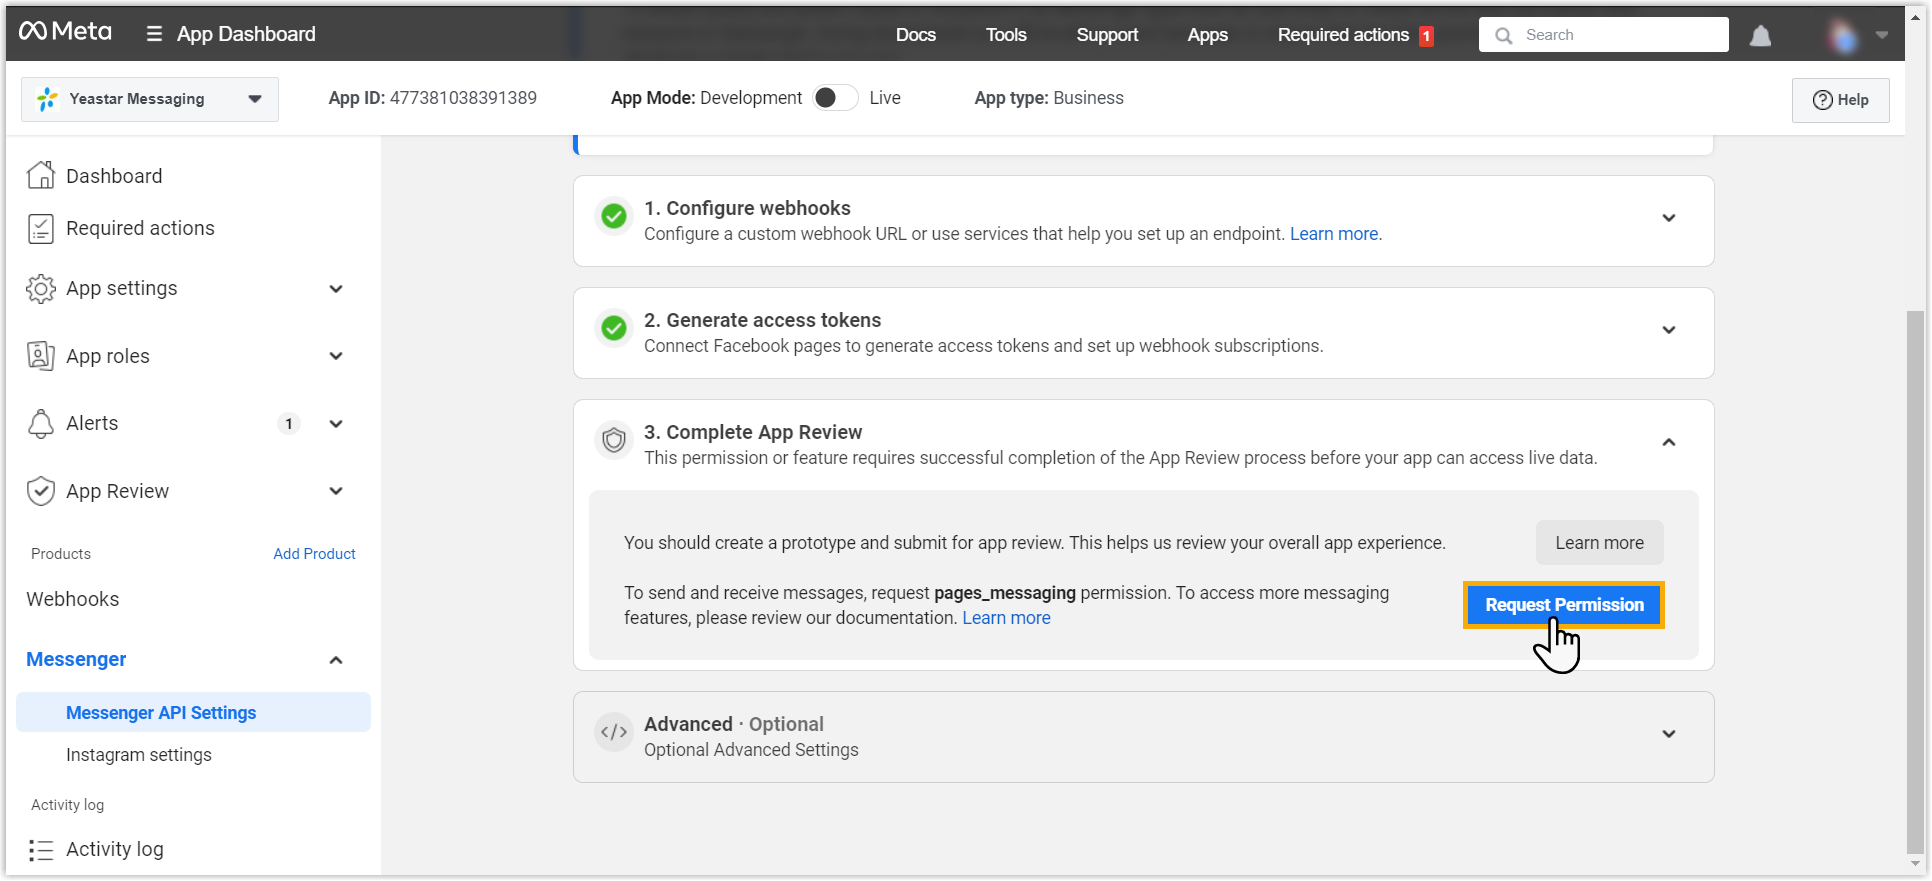Click the Activity log list icon
1932x881 pixels.
tap(41, 850)
